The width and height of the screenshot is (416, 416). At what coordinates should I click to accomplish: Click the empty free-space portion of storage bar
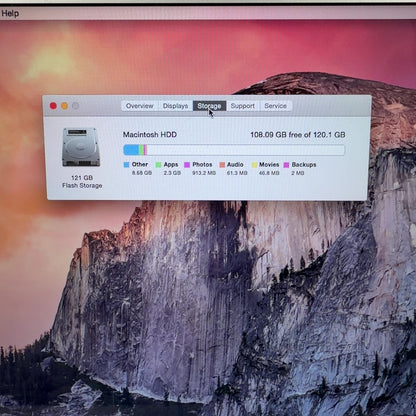click(x=246, y=150)
